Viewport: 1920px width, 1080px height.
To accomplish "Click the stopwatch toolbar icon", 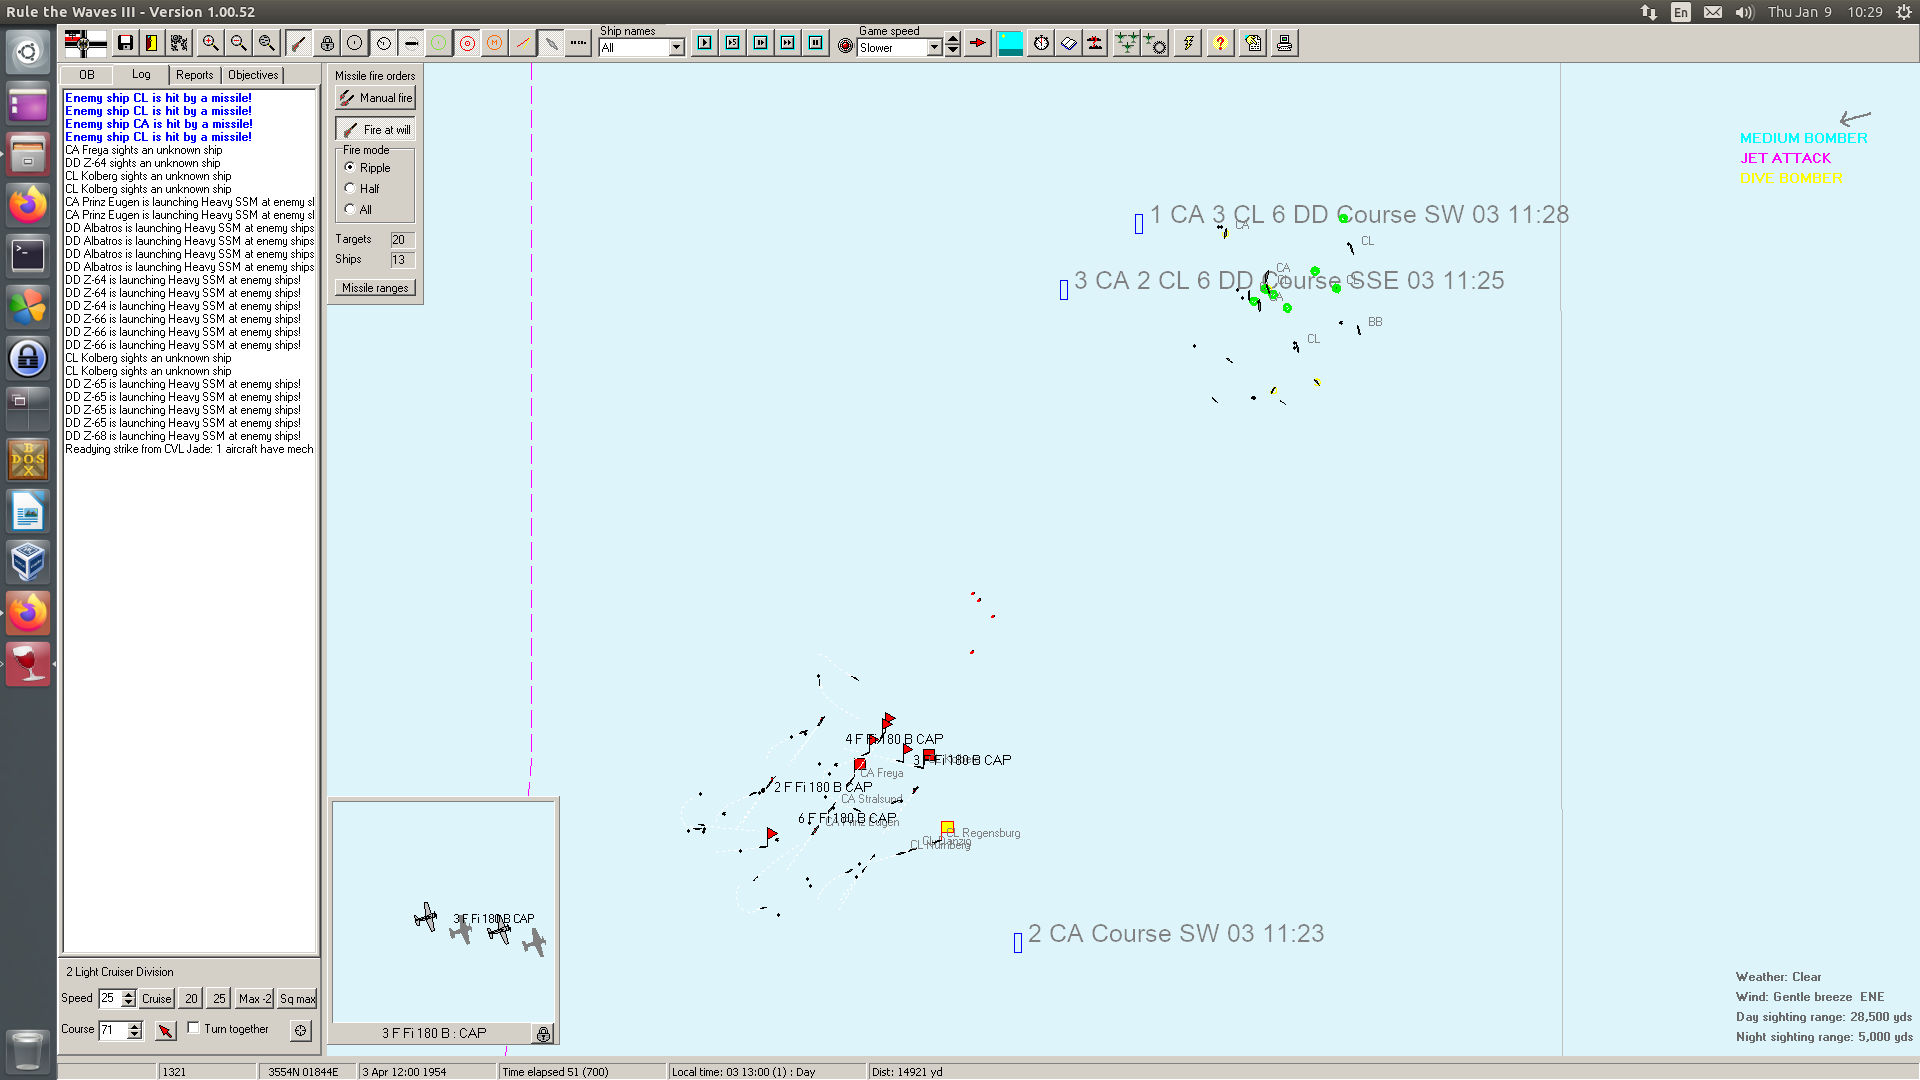I will pyautogui.click(x=1041, y=43).
